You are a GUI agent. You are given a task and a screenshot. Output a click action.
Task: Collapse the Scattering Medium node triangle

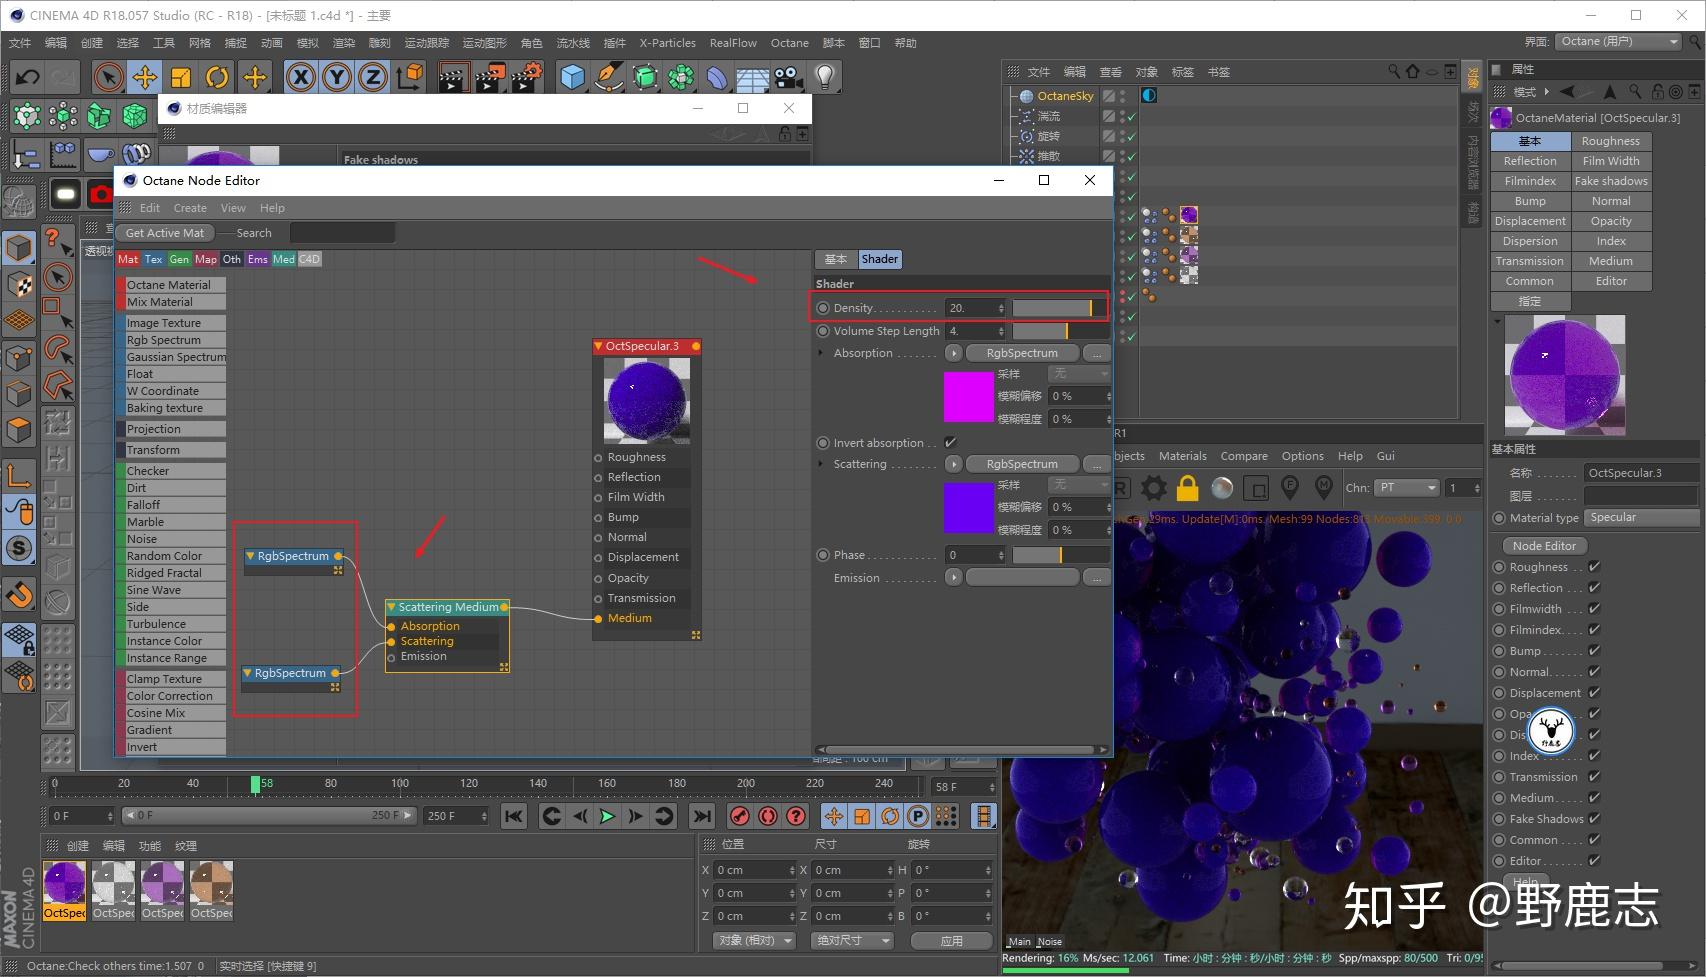392,607
